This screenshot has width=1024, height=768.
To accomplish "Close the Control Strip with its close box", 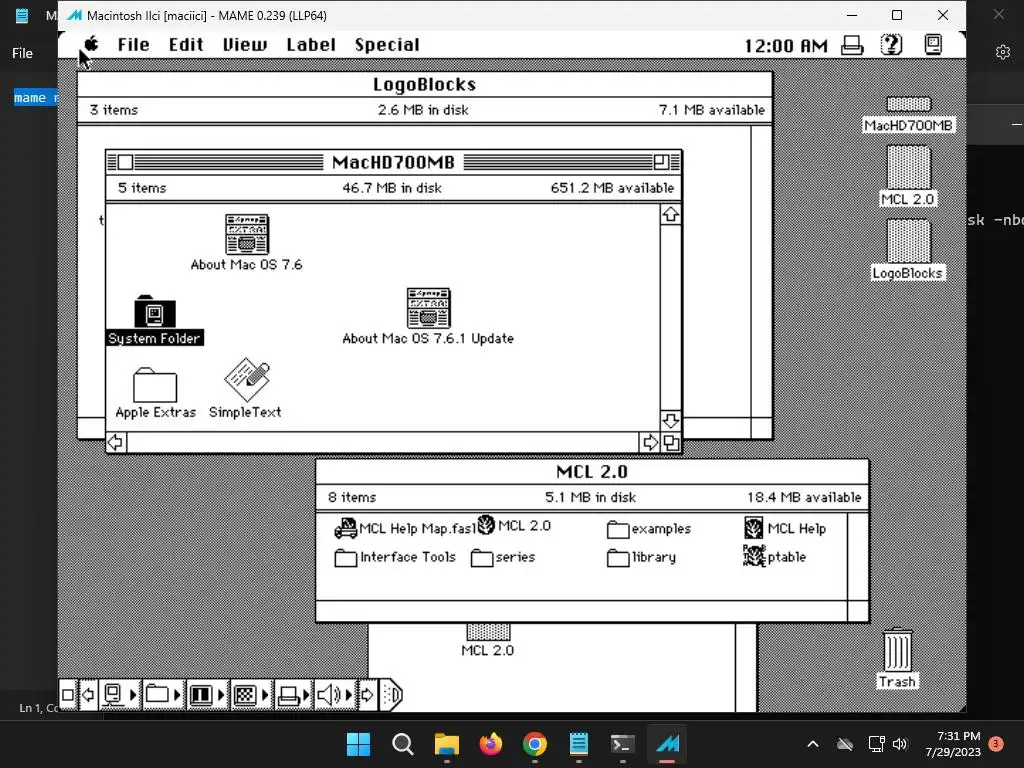I will tap(68, 695).
